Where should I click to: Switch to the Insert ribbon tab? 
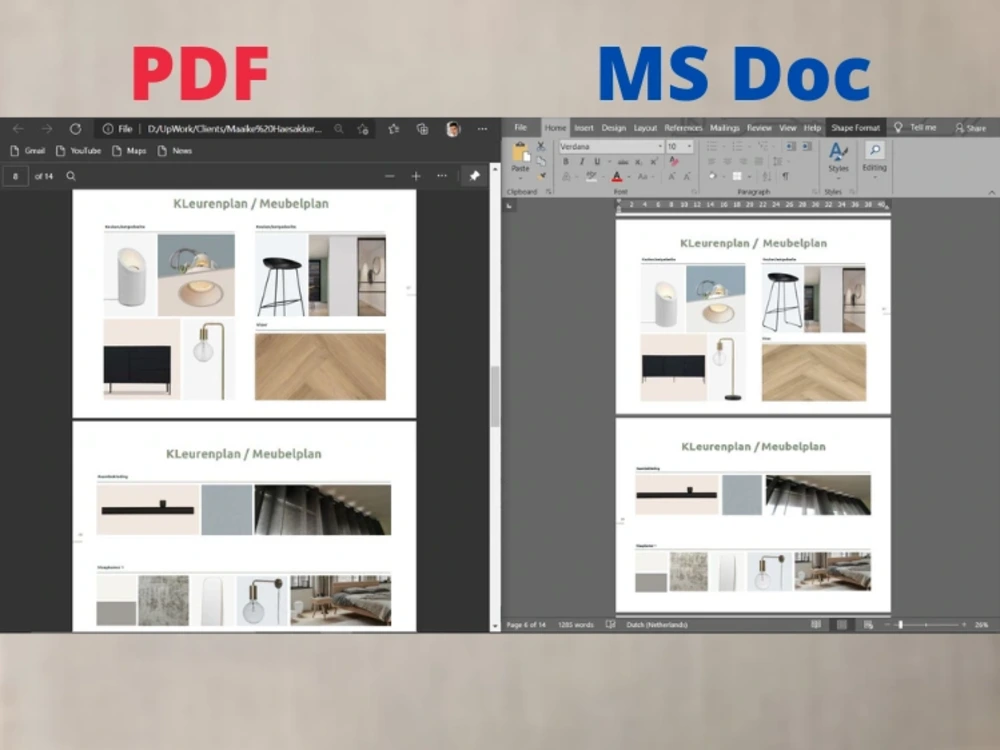(x=584, y=128)
